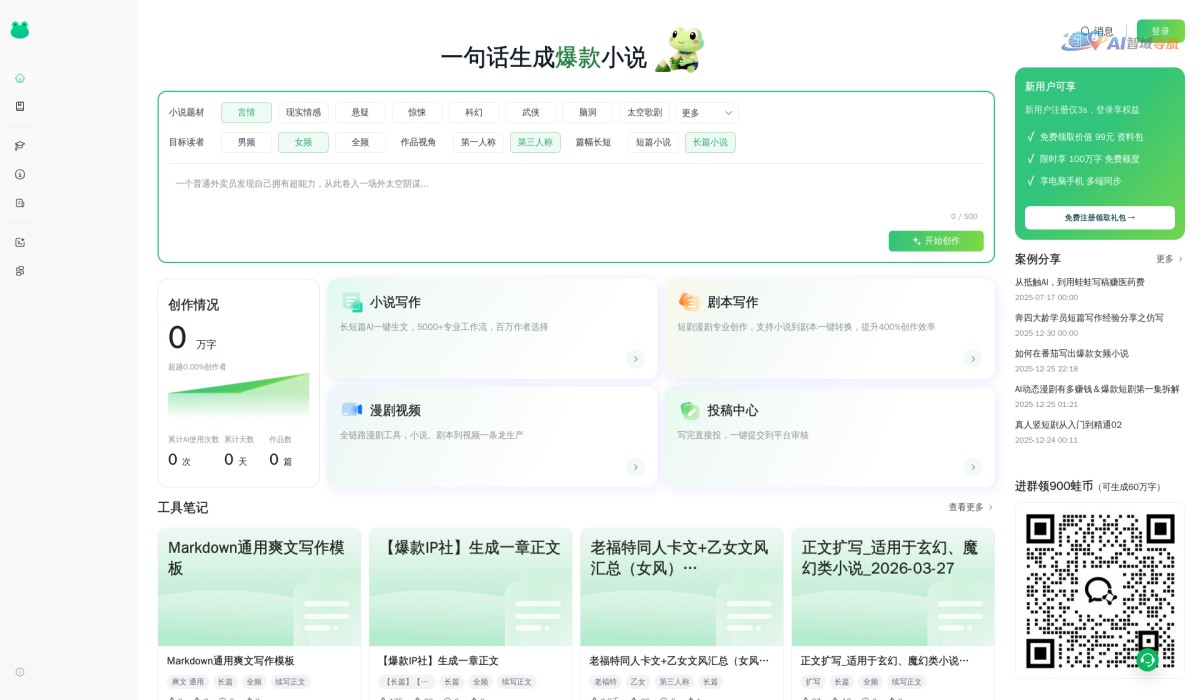Select 太空歌剧 genre tag
Viewport: 1200px width, 700px height.
(x=645, y=113)
